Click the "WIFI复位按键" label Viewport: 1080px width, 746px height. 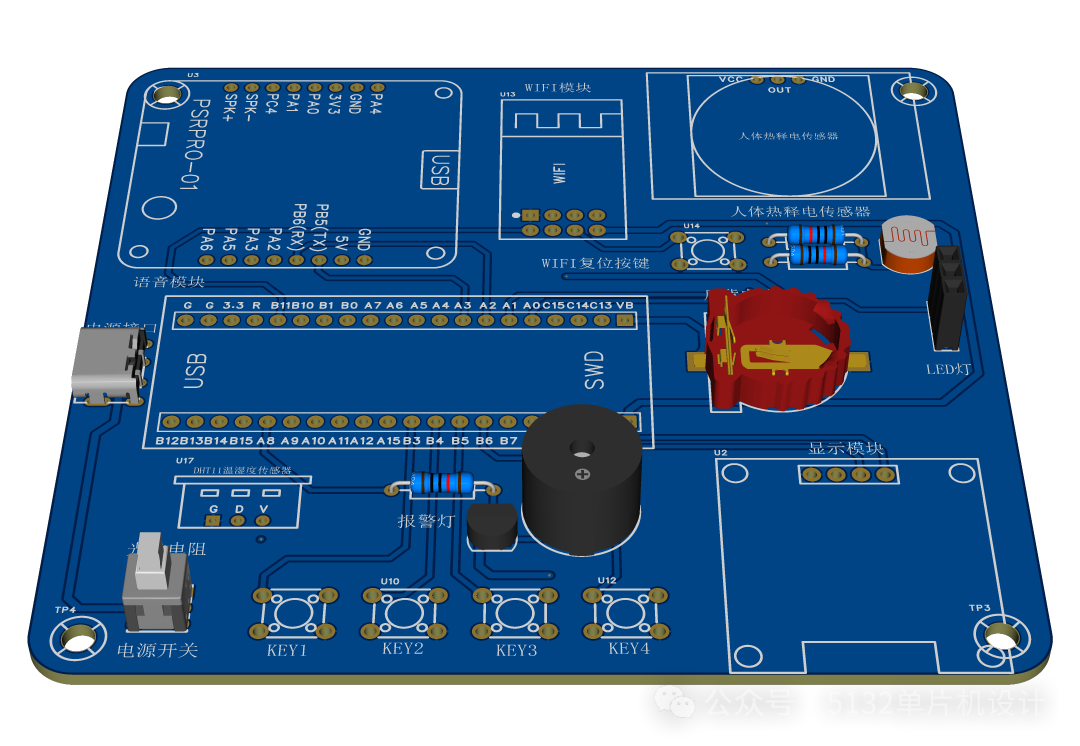point(595,263)
